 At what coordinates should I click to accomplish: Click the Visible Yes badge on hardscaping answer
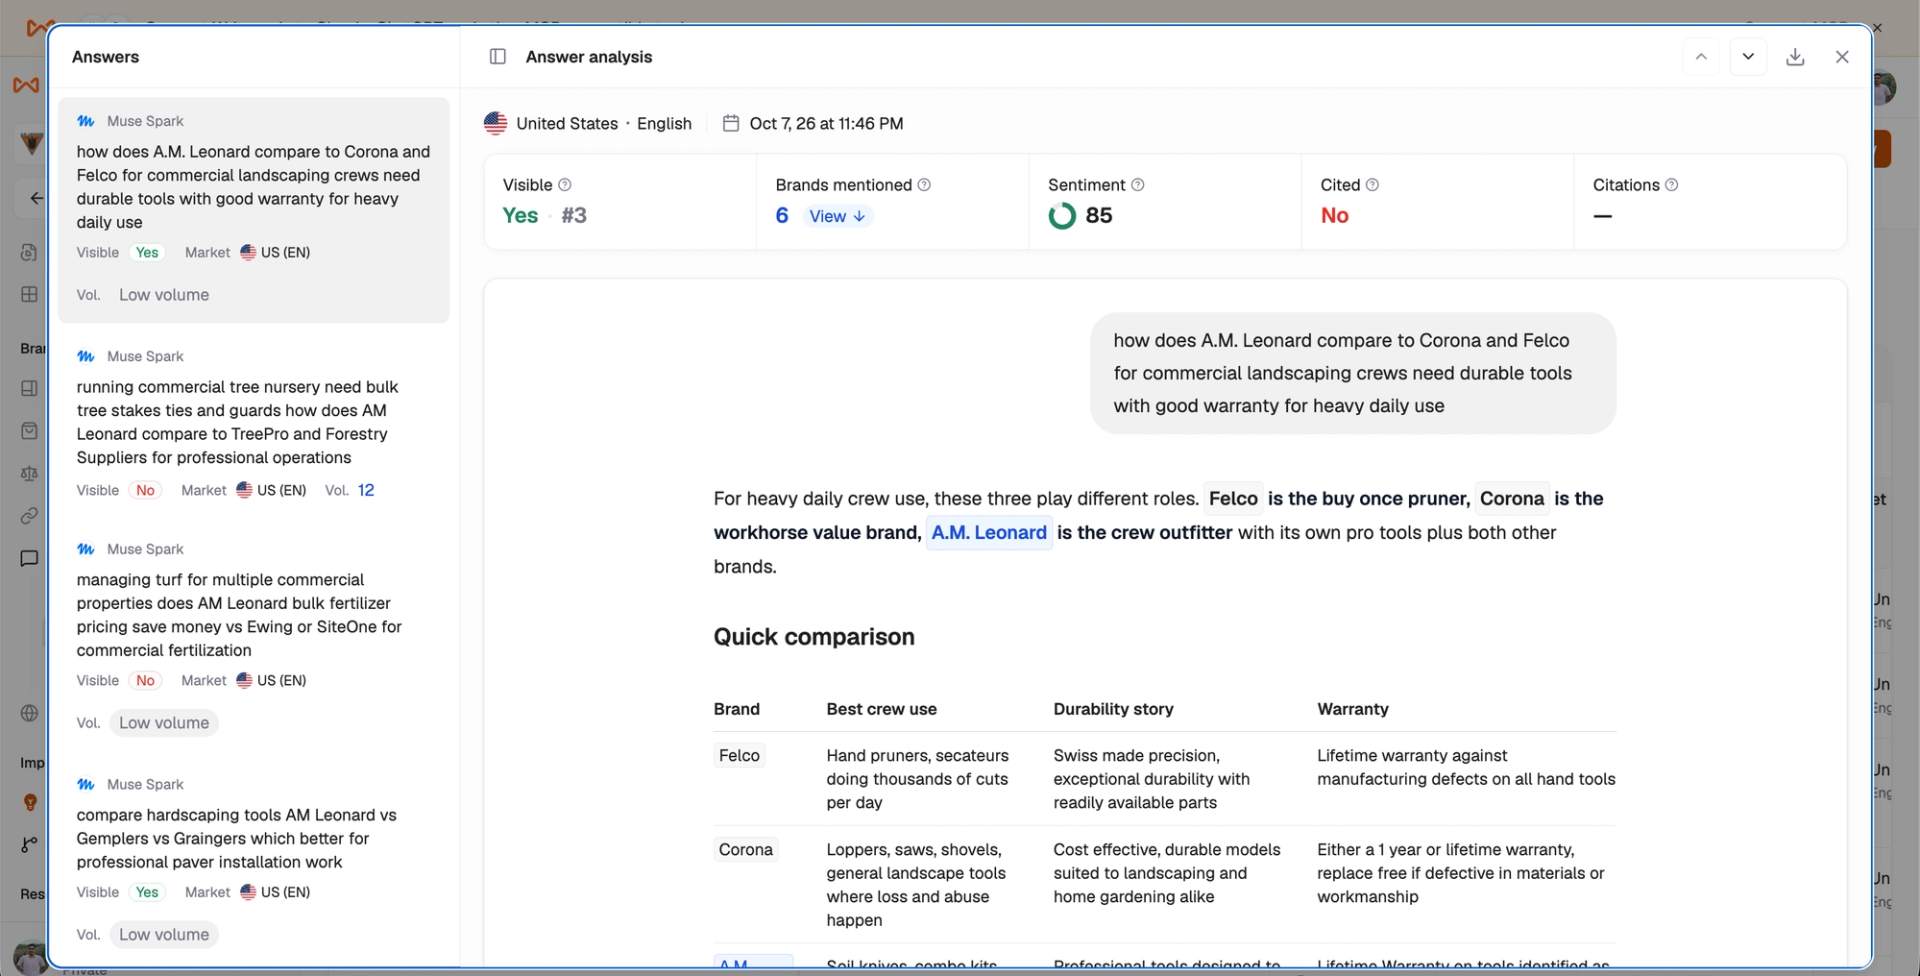tap(147, 892)
